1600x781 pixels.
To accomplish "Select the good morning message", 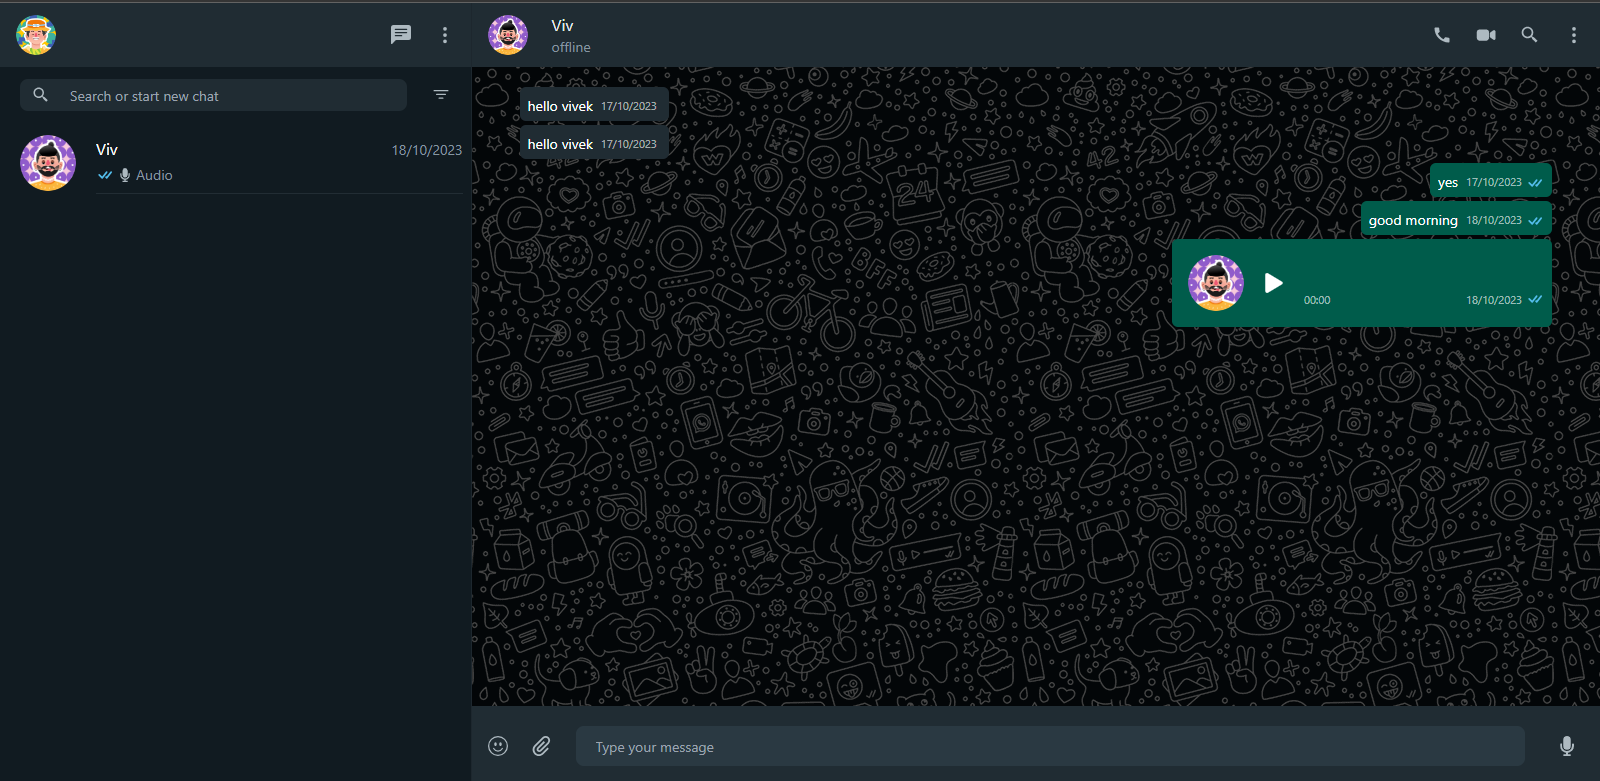I will coord(1413,220).
